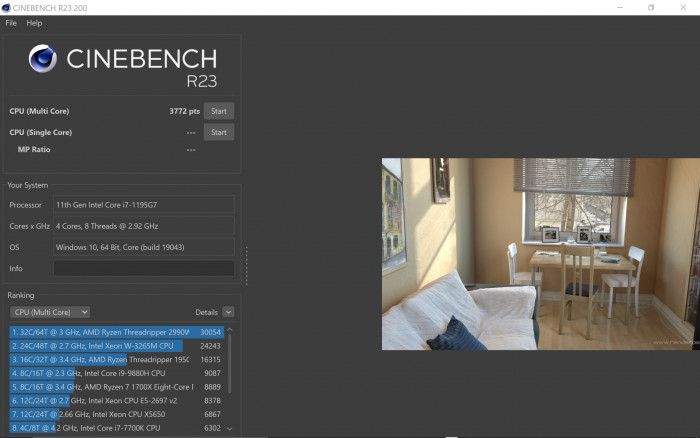
Task: Click the panel splitter handle dots
Action: click(247, 266)
